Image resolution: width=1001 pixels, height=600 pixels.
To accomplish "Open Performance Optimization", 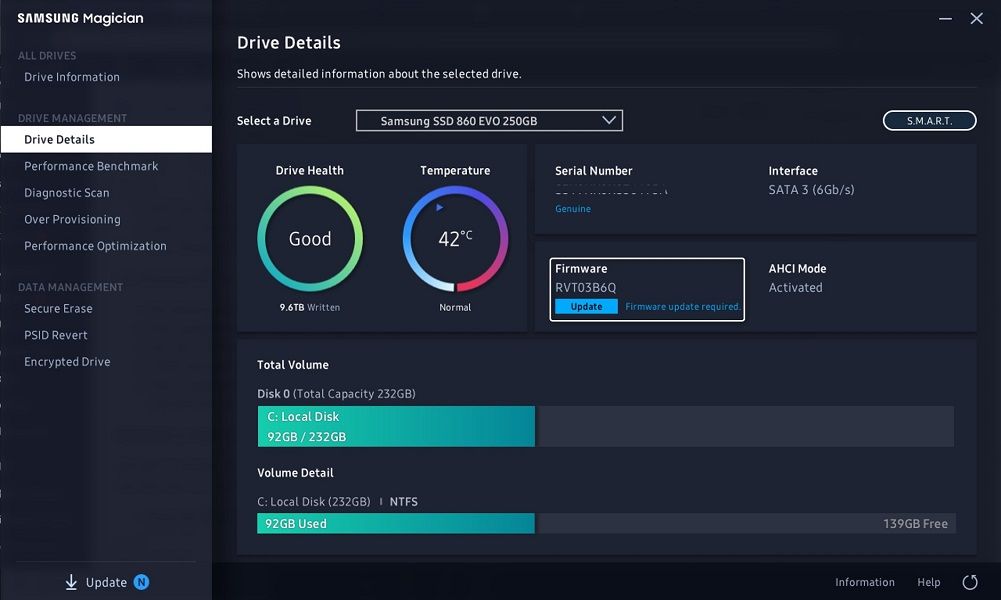I will [96, 246].
